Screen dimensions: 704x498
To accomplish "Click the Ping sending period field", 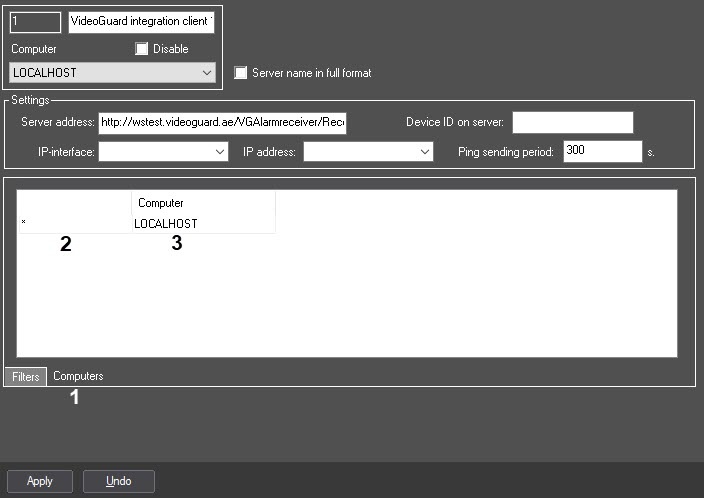I will pyautogui.click(x=603, y=151).
